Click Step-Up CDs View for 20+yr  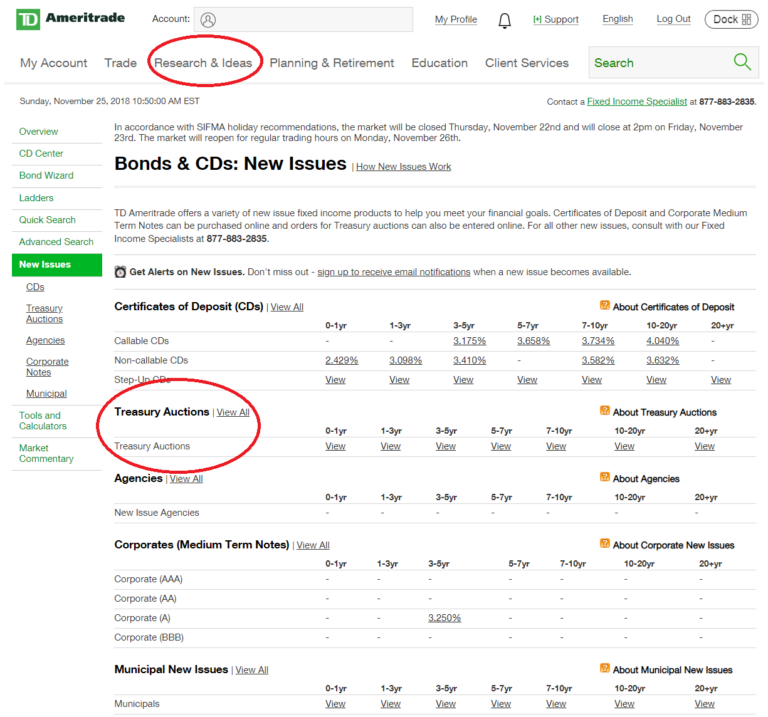721,380
